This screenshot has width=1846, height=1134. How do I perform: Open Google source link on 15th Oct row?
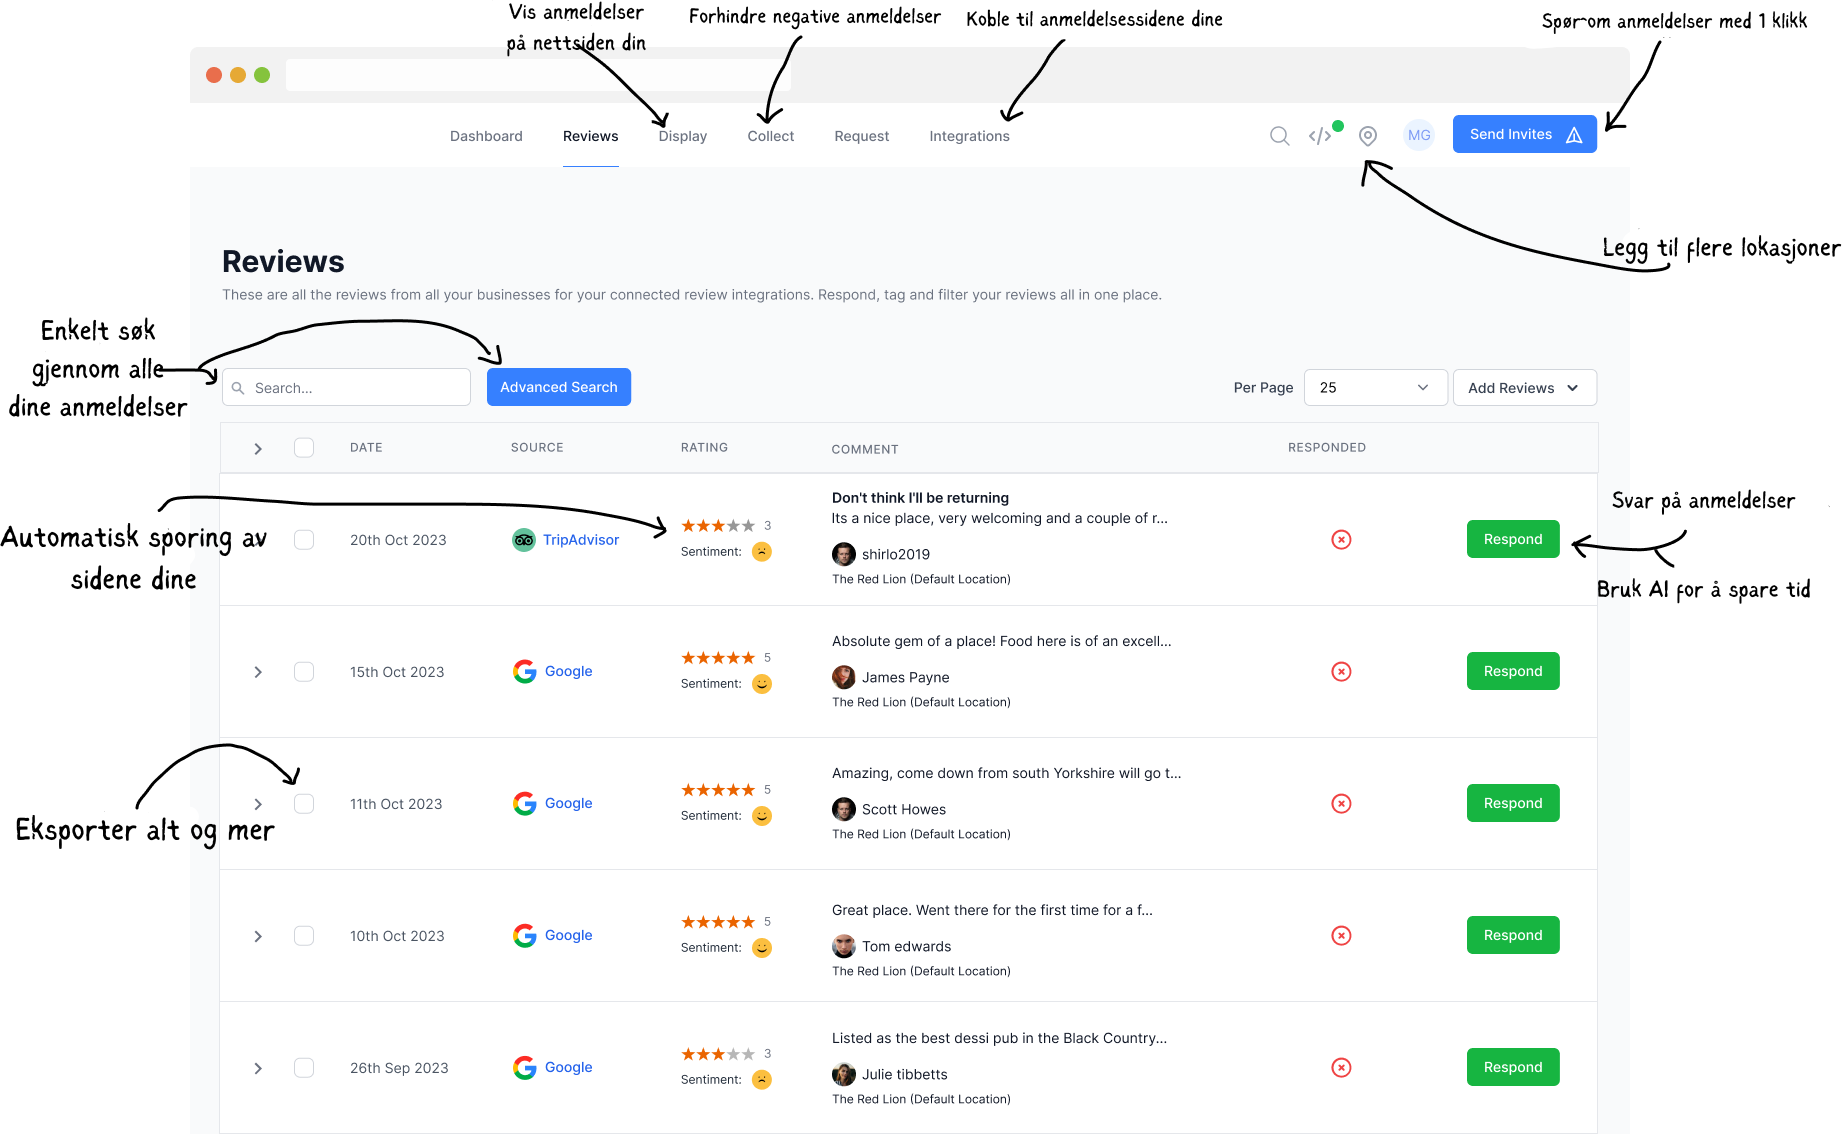click(569, 671)
